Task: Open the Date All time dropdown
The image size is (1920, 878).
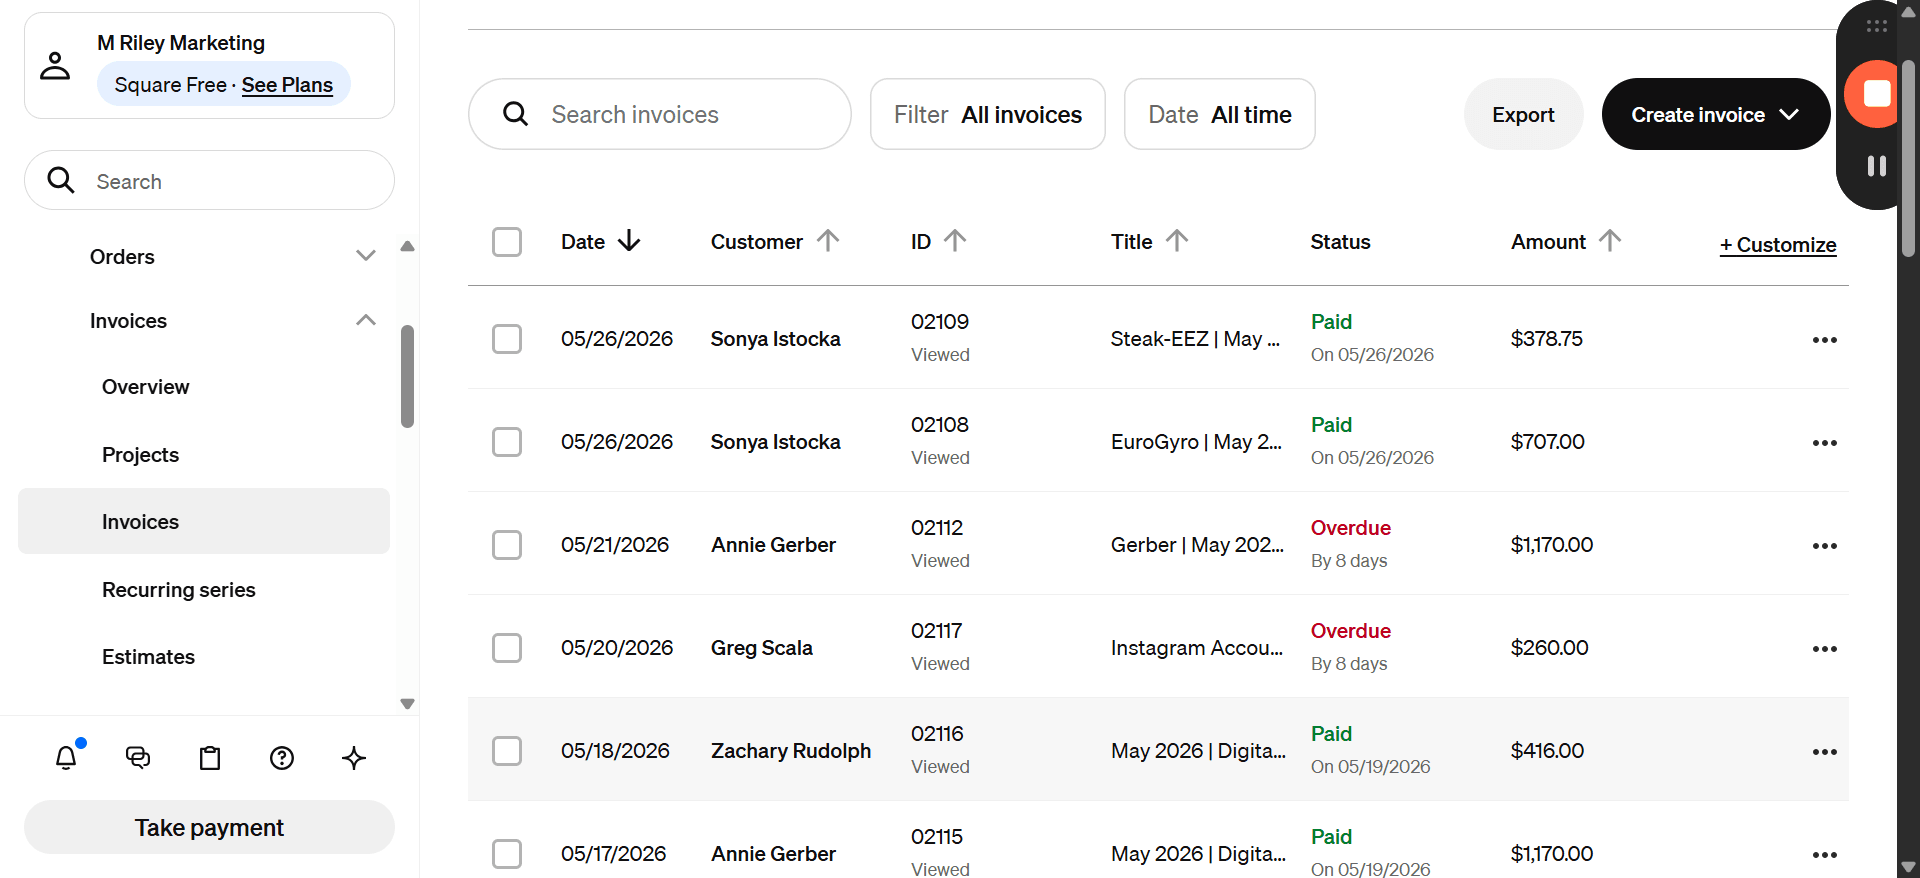Action: 1220,114
